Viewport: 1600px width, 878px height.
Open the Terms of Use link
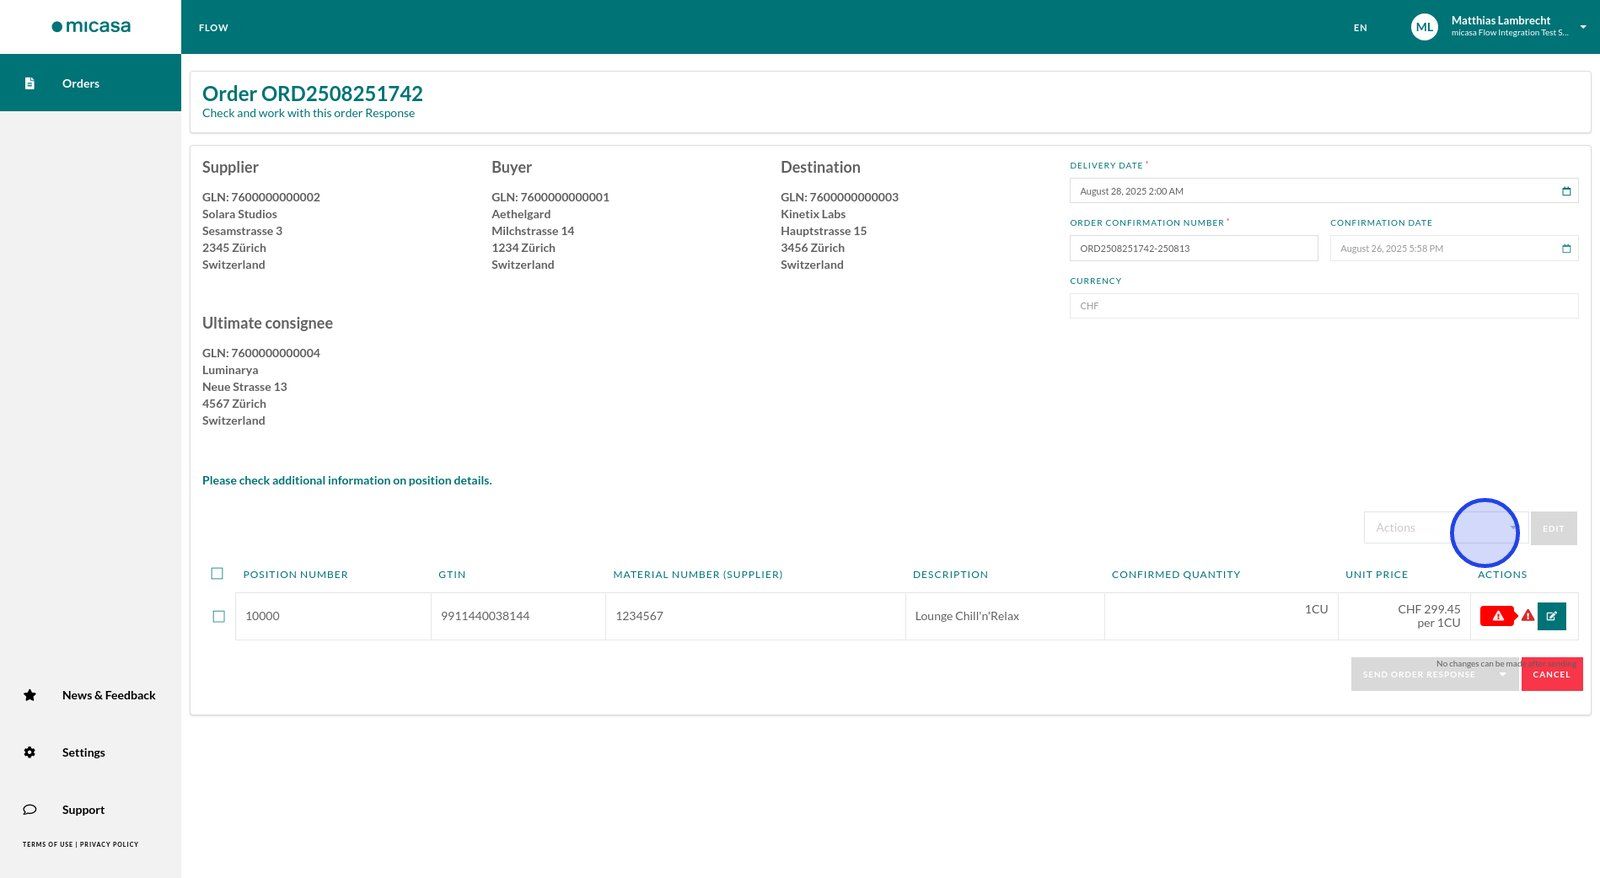click(48, 845)
